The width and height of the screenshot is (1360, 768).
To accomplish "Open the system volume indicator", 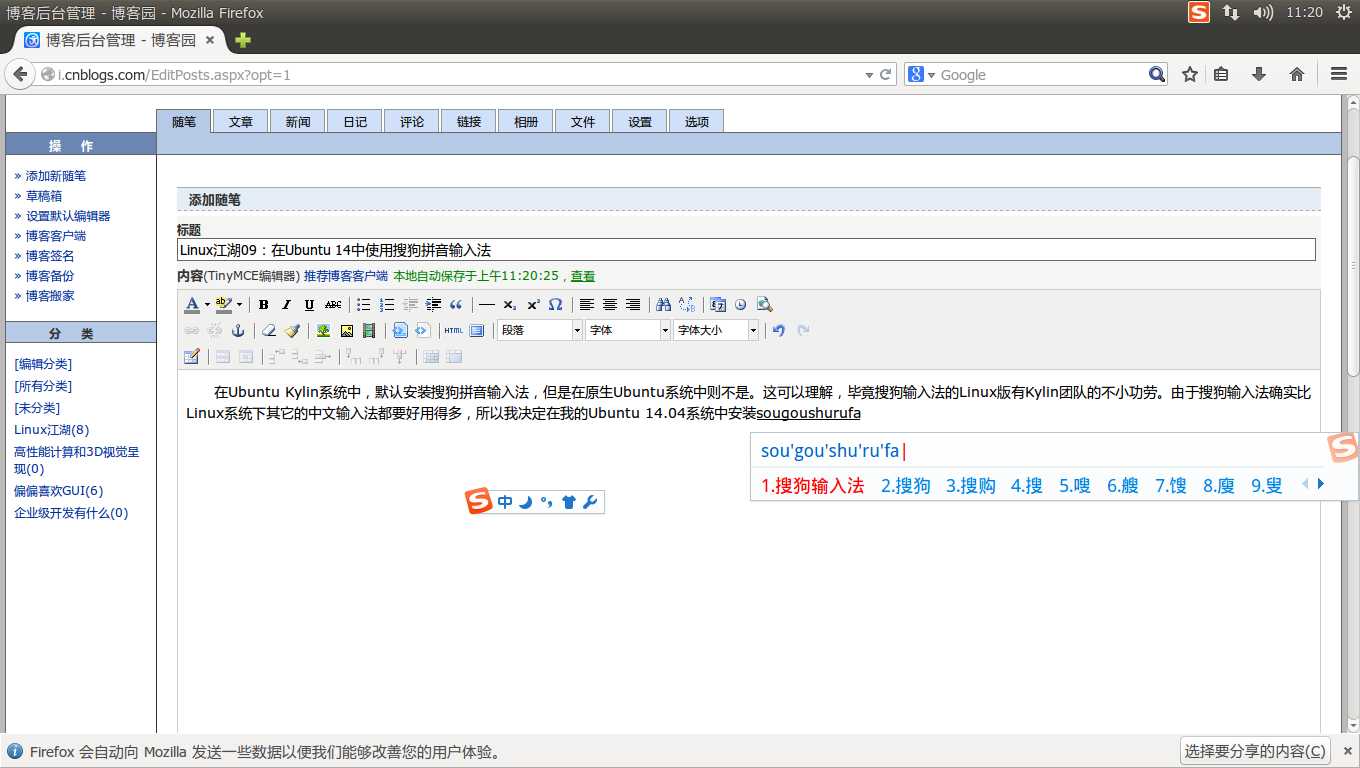I will click(x=1263, y=12).
